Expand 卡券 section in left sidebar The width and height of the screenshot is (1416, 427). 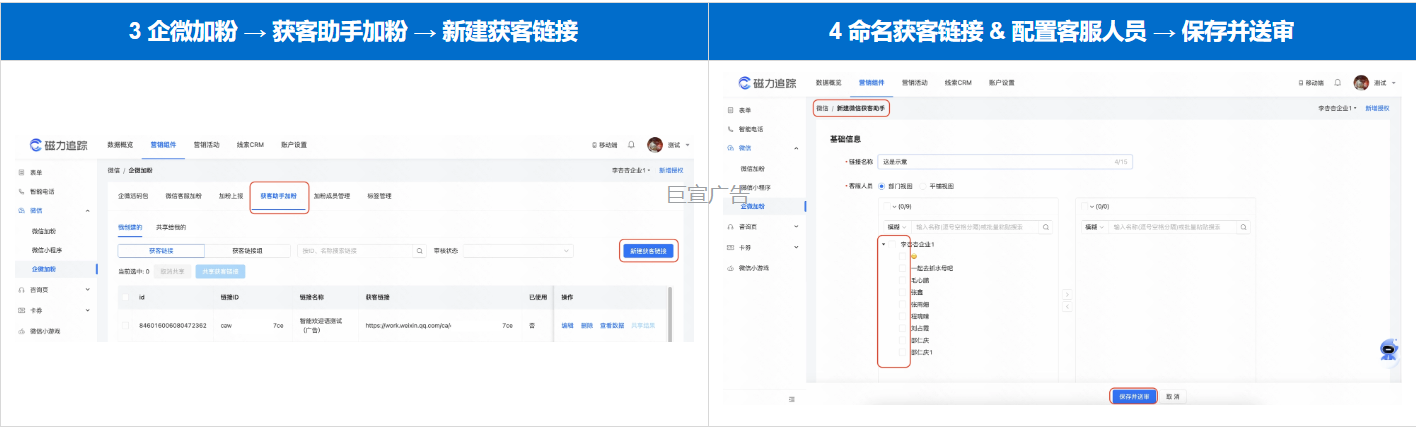[87, 311]
